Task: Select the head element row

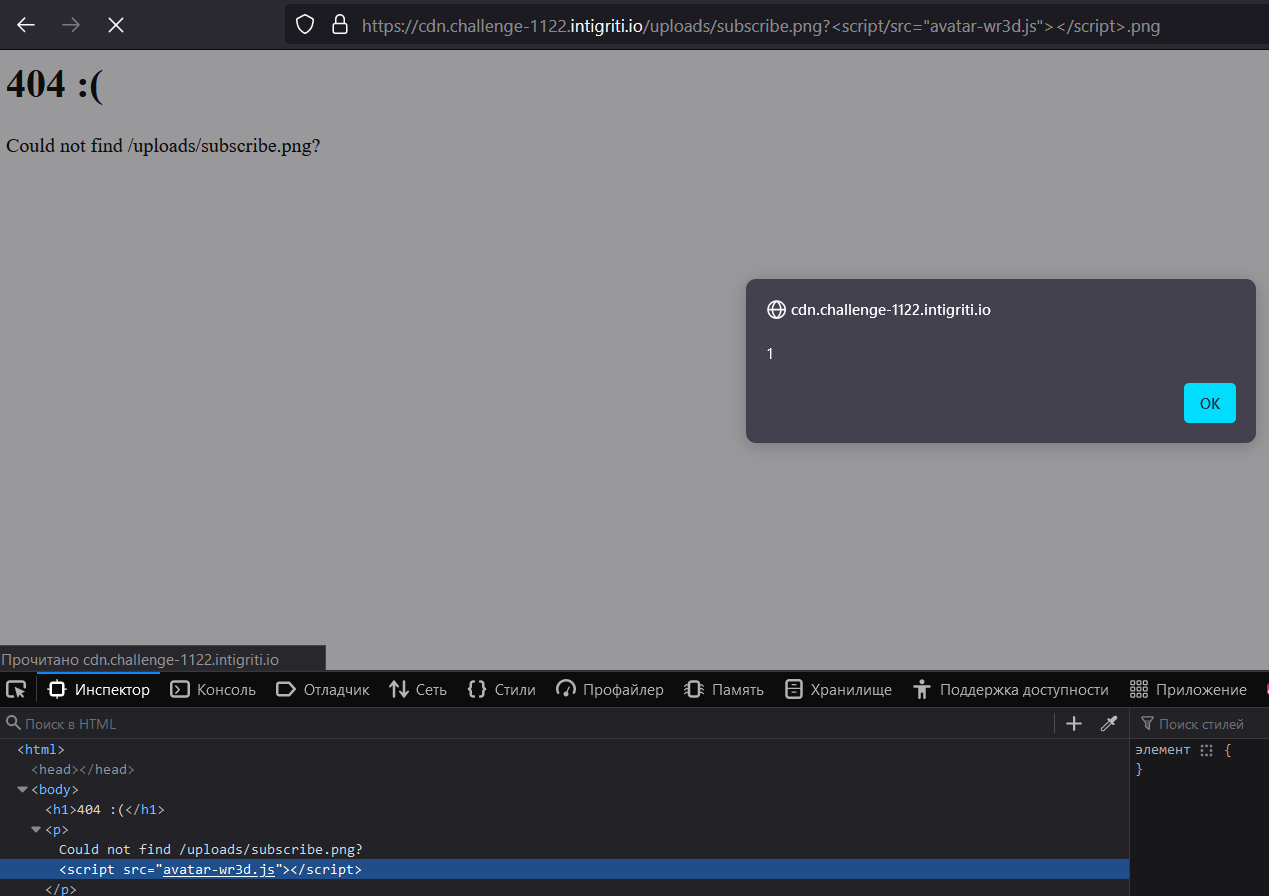Action: (x=564, y=769)
